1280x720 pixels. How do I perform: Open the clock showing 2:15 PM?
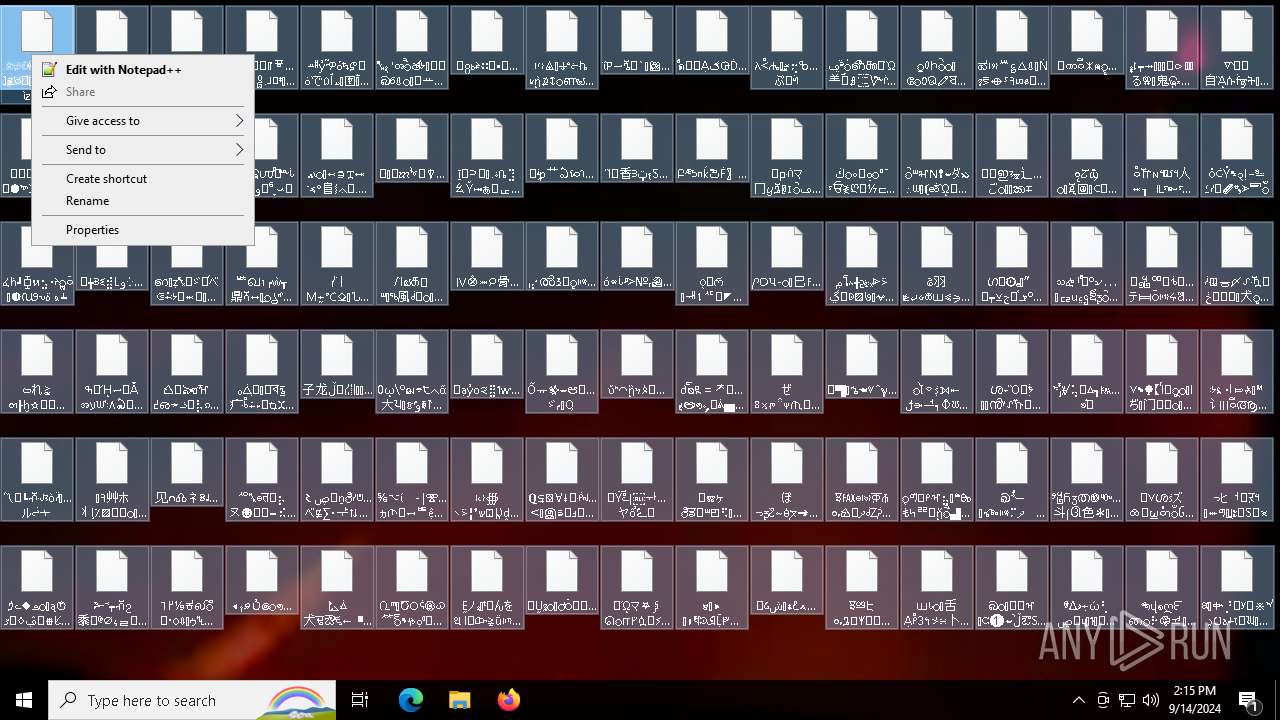click(1193, 700)
